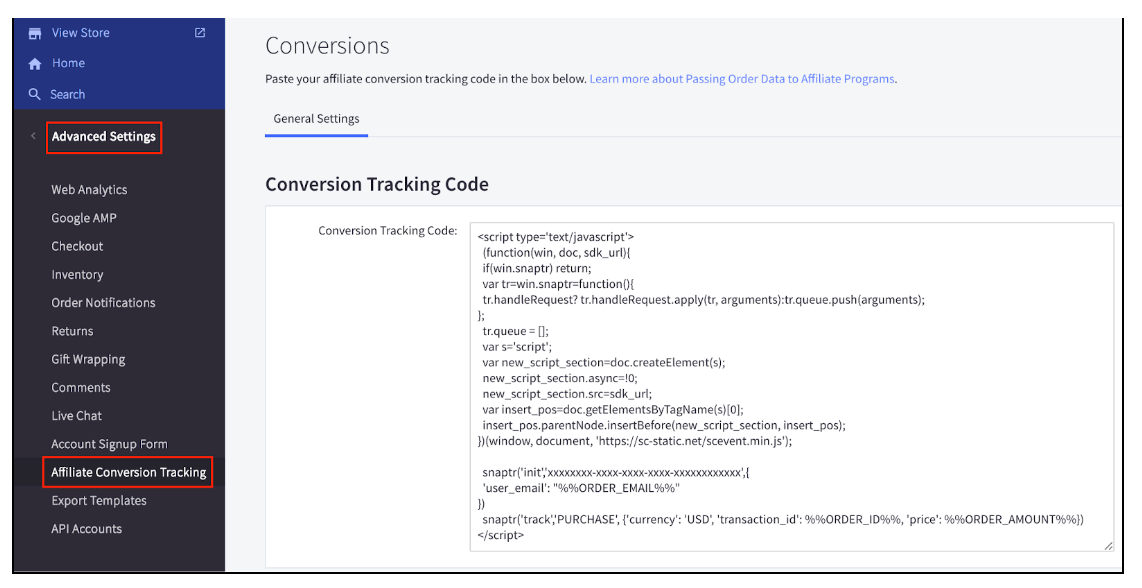The image size is (1142, 588).
Task: Click the Conversions page title
Action: 327,46
